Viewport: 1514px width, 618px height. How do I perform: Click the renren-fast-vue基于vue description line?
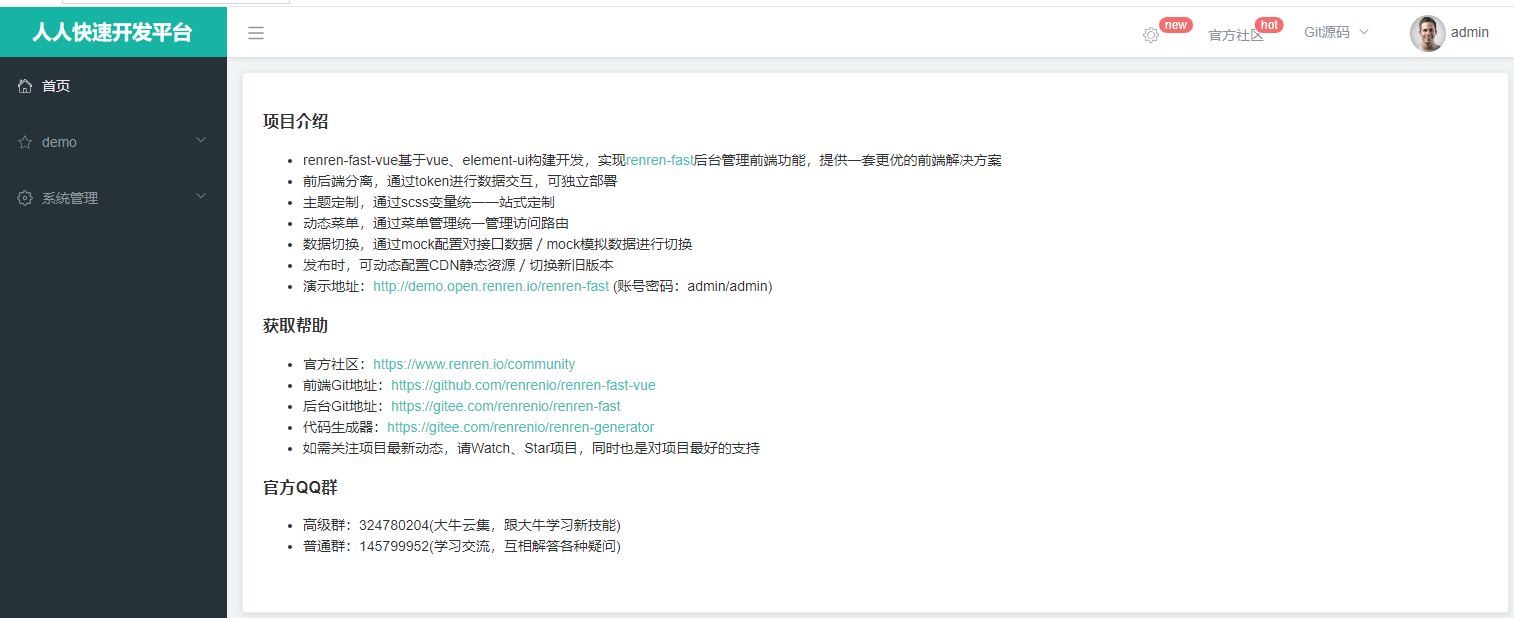pyautogui.click(x=652, y=160)
